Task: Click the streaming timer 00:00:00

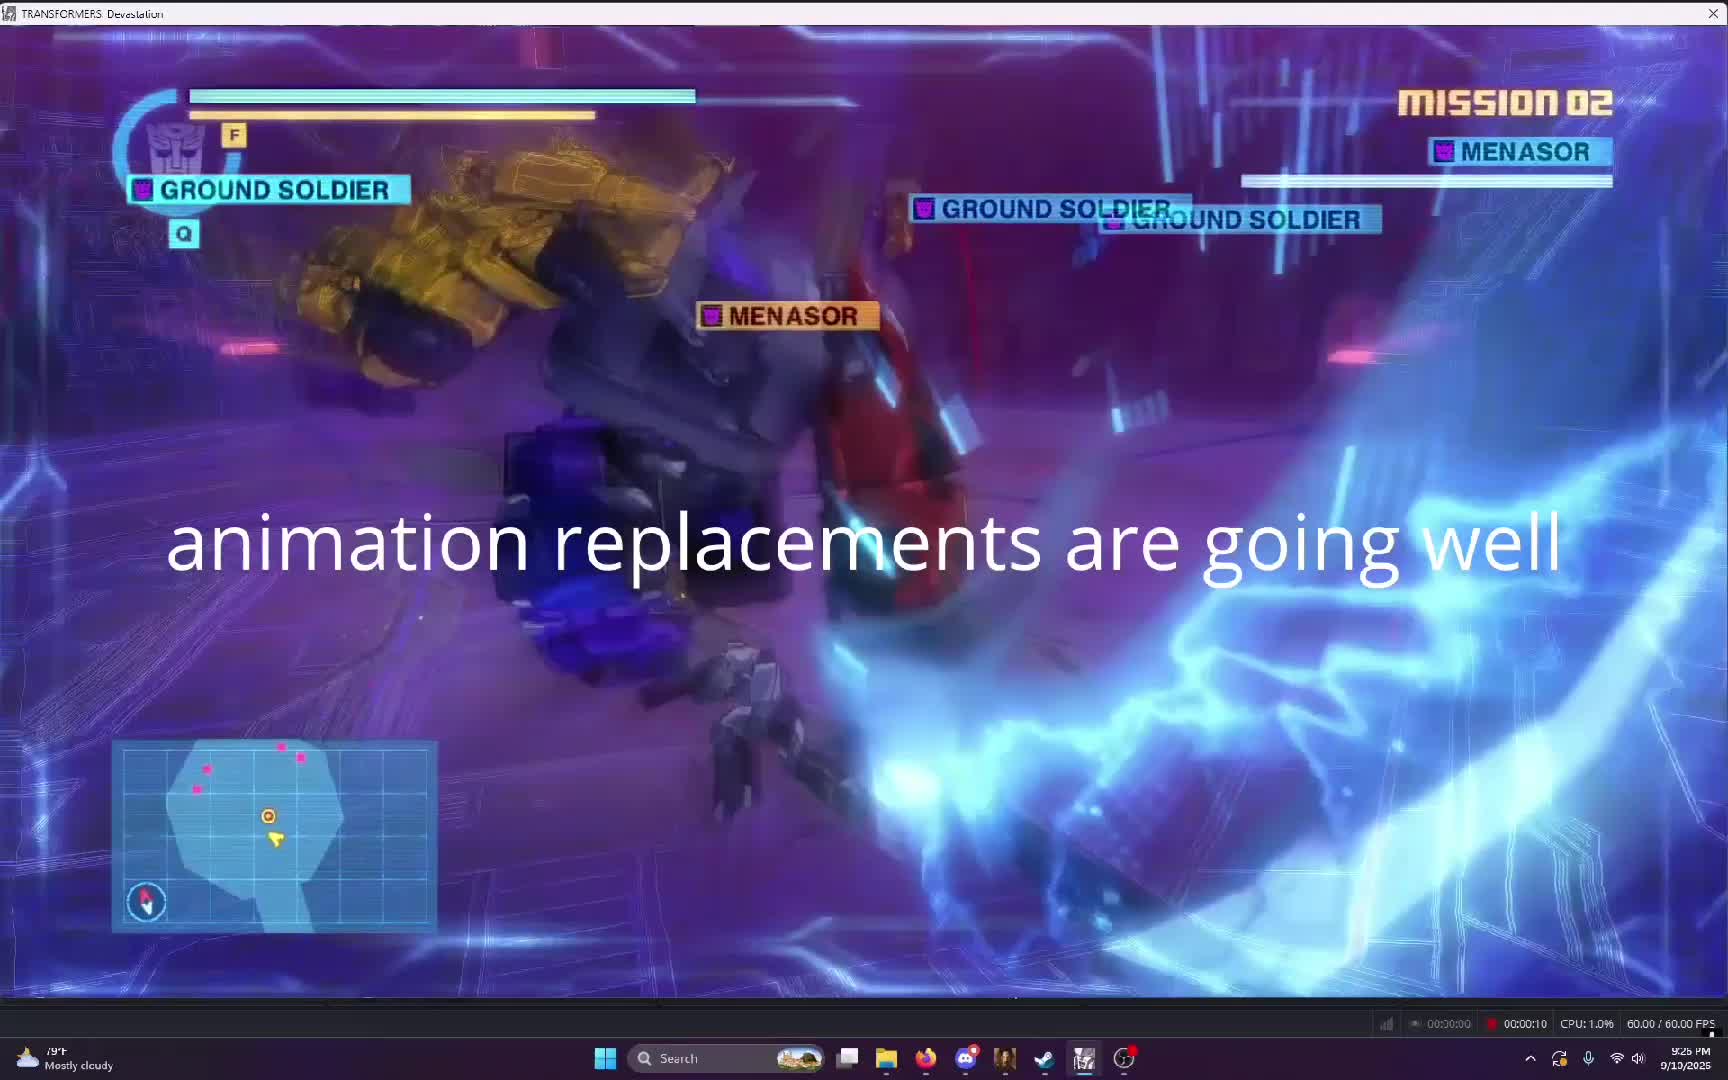Action: click(x=1449, y=1024)
